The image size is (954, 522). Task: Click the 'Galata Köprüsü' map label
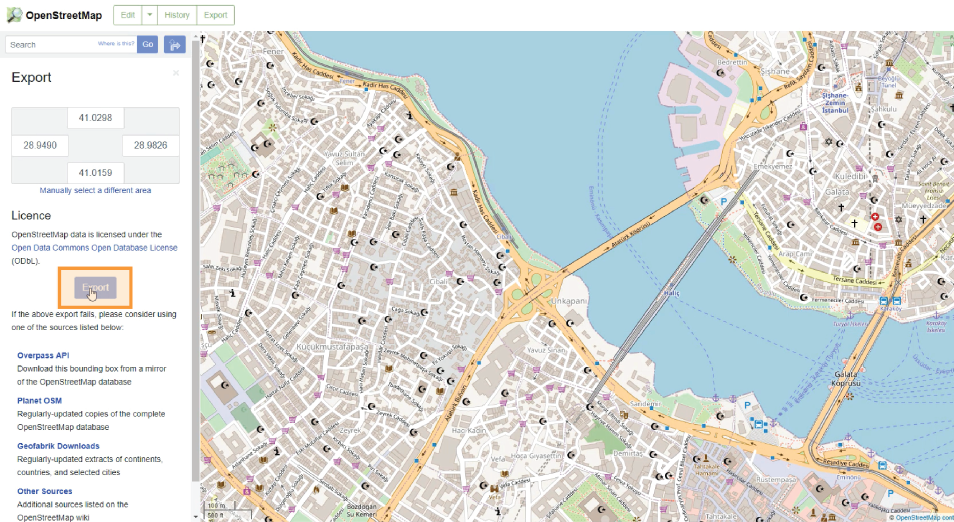tap(846, 378)
